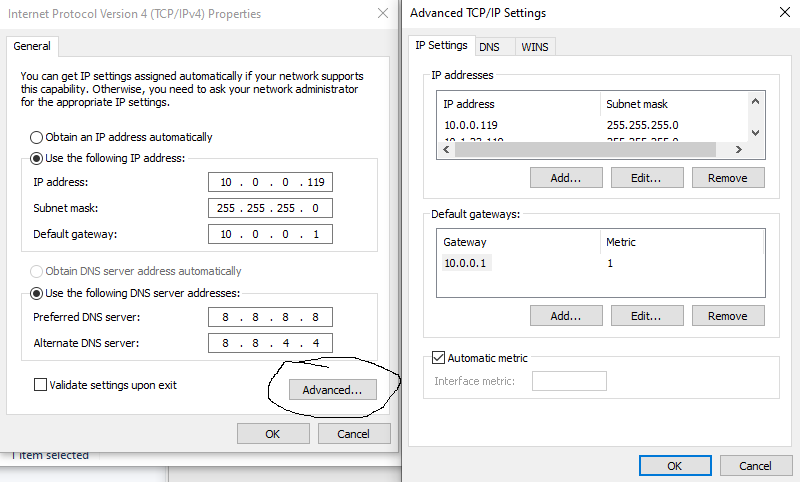Click Edit... under IP addresses
The height and width of the screenshot is (482, 800).
coord(647,177)
